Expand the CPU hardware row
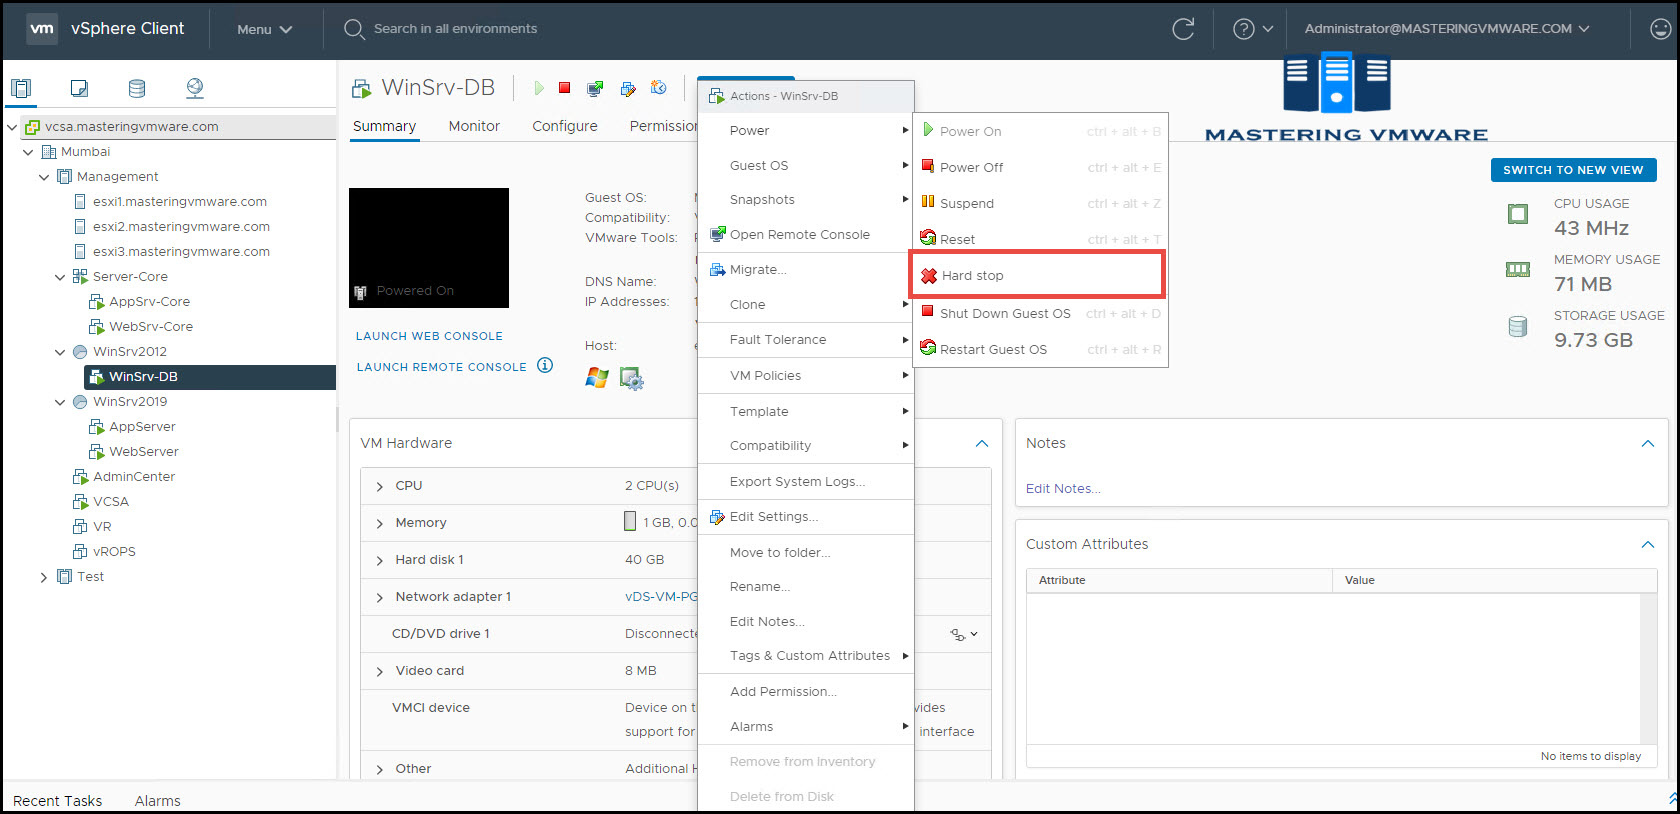The height and width of the screenshot is (814, 1680). pyautogui.click(x=380, y=486)
